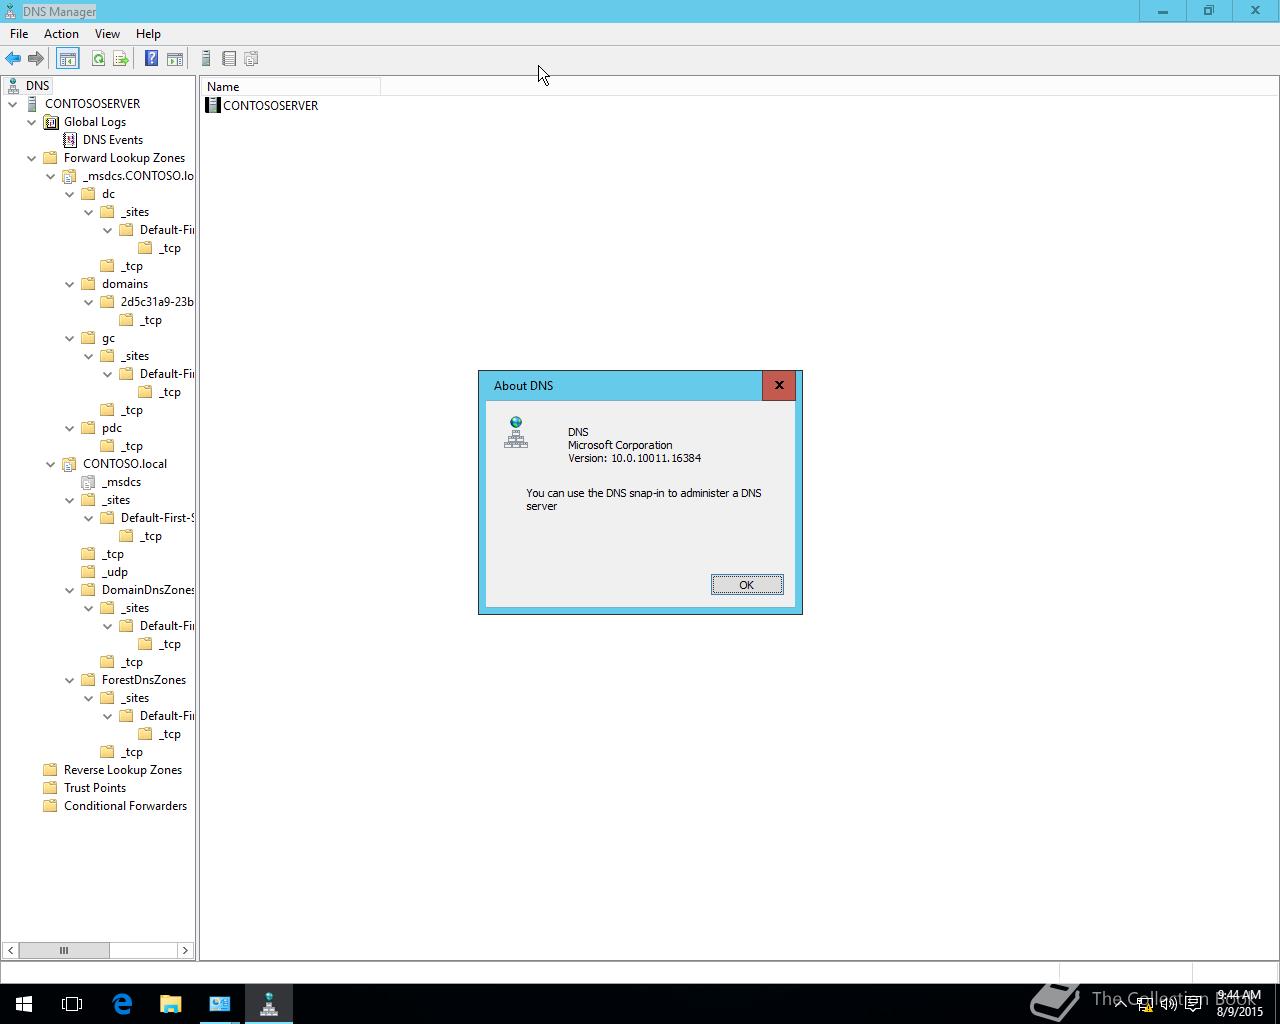Collapse the pdc folder node
The image size is (1280, 1024).
pos(70,428)
